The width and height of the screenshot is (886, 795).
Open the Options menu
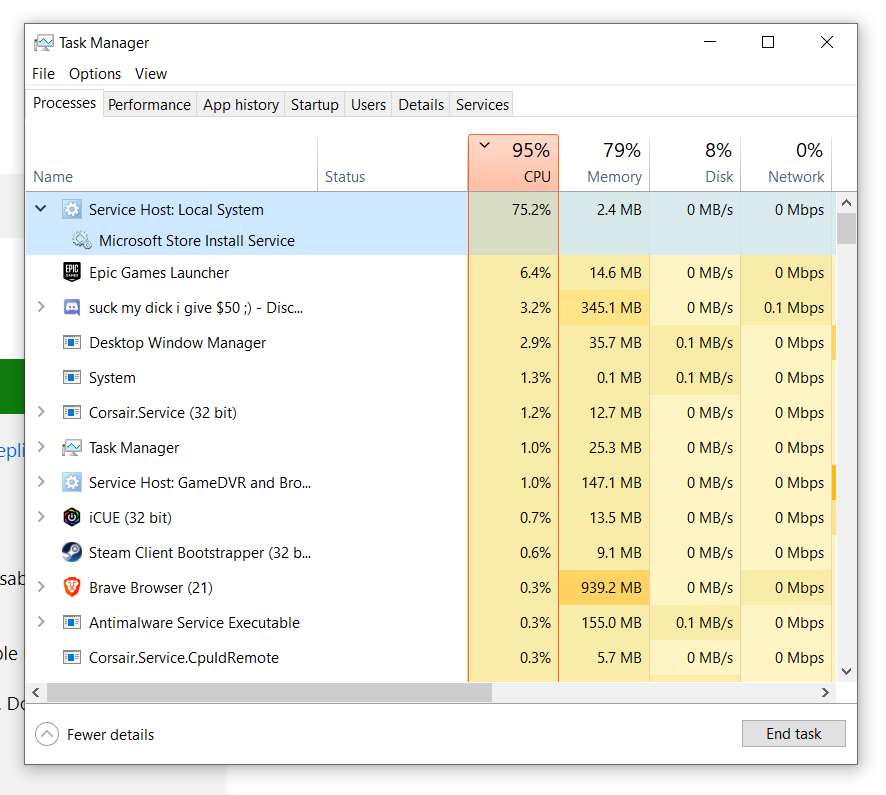click(x=95, y=74)
